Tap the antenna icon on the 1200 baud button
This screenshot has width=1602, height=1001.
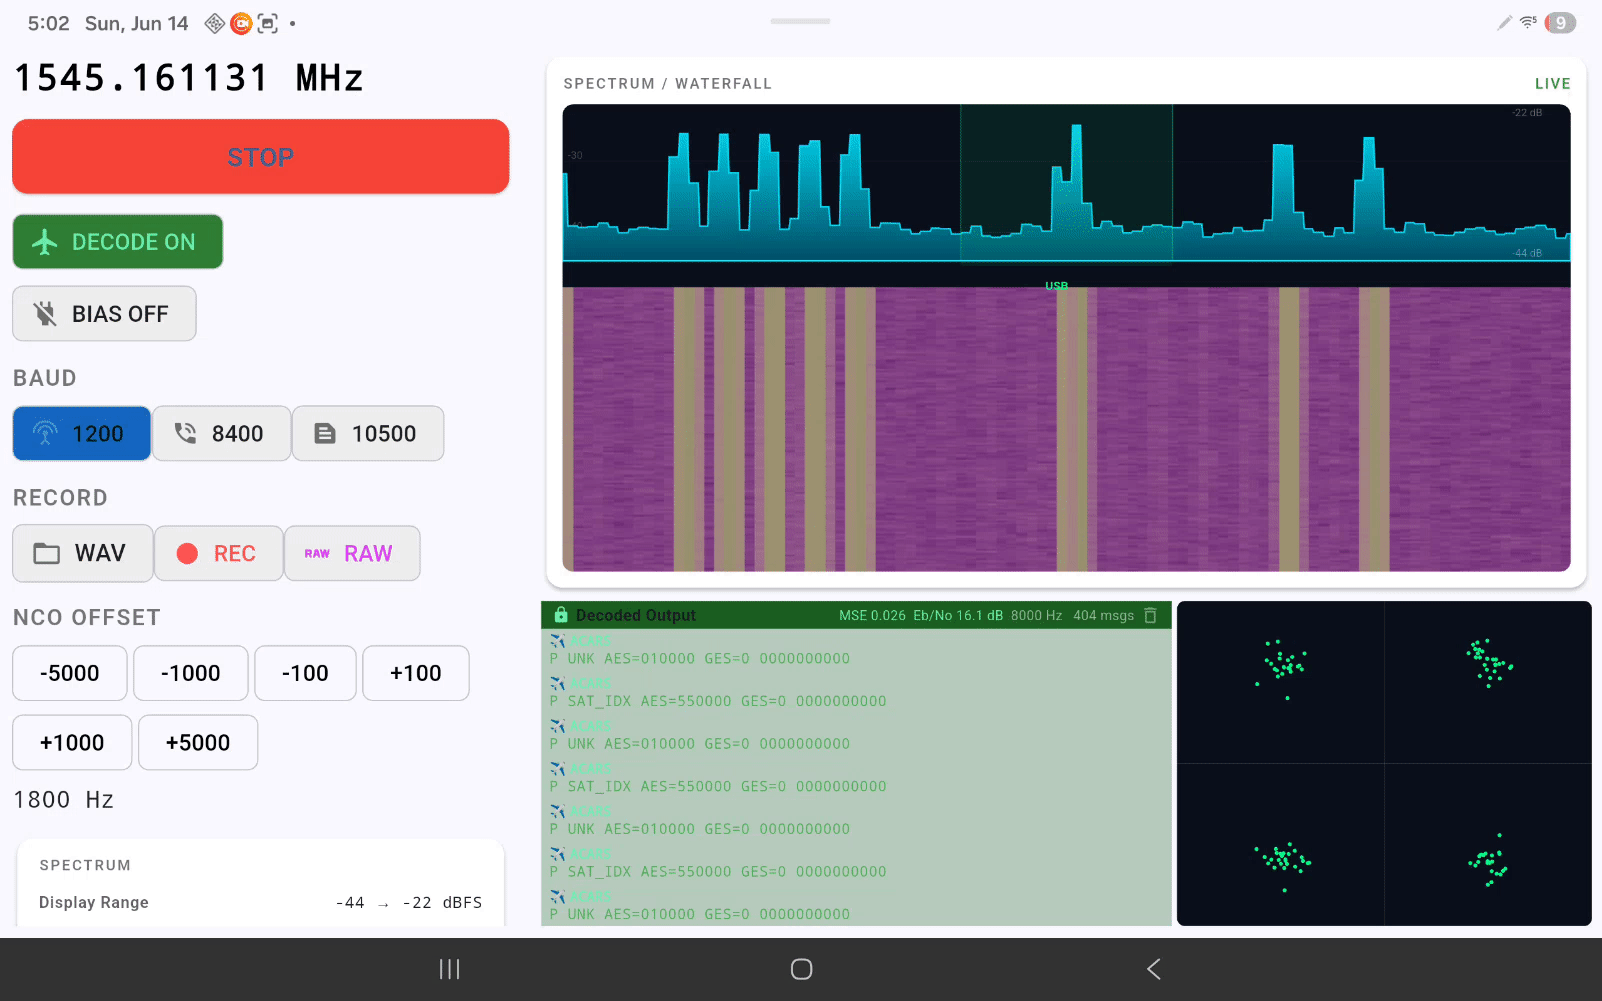[45, 433]
